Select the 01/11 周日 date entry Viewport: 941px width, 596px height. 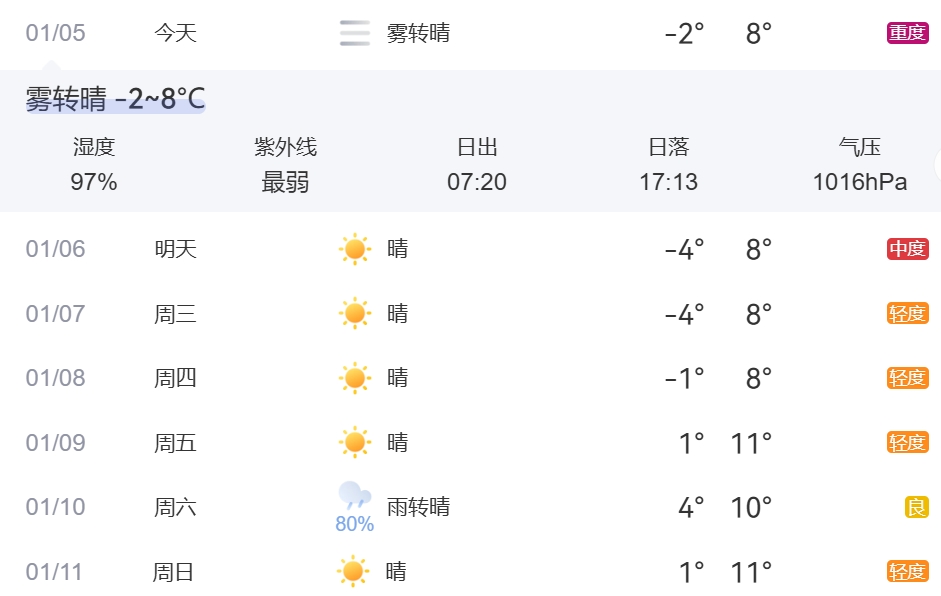click(56, 572)
